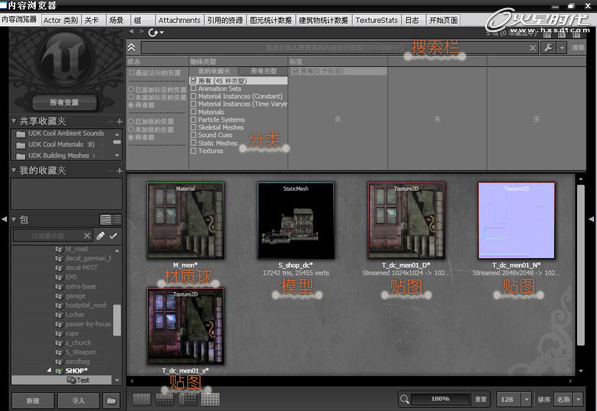This screenshot has width=597, height=411.
Task: Click the 导入 import button
Action: [x=78, y=400]
